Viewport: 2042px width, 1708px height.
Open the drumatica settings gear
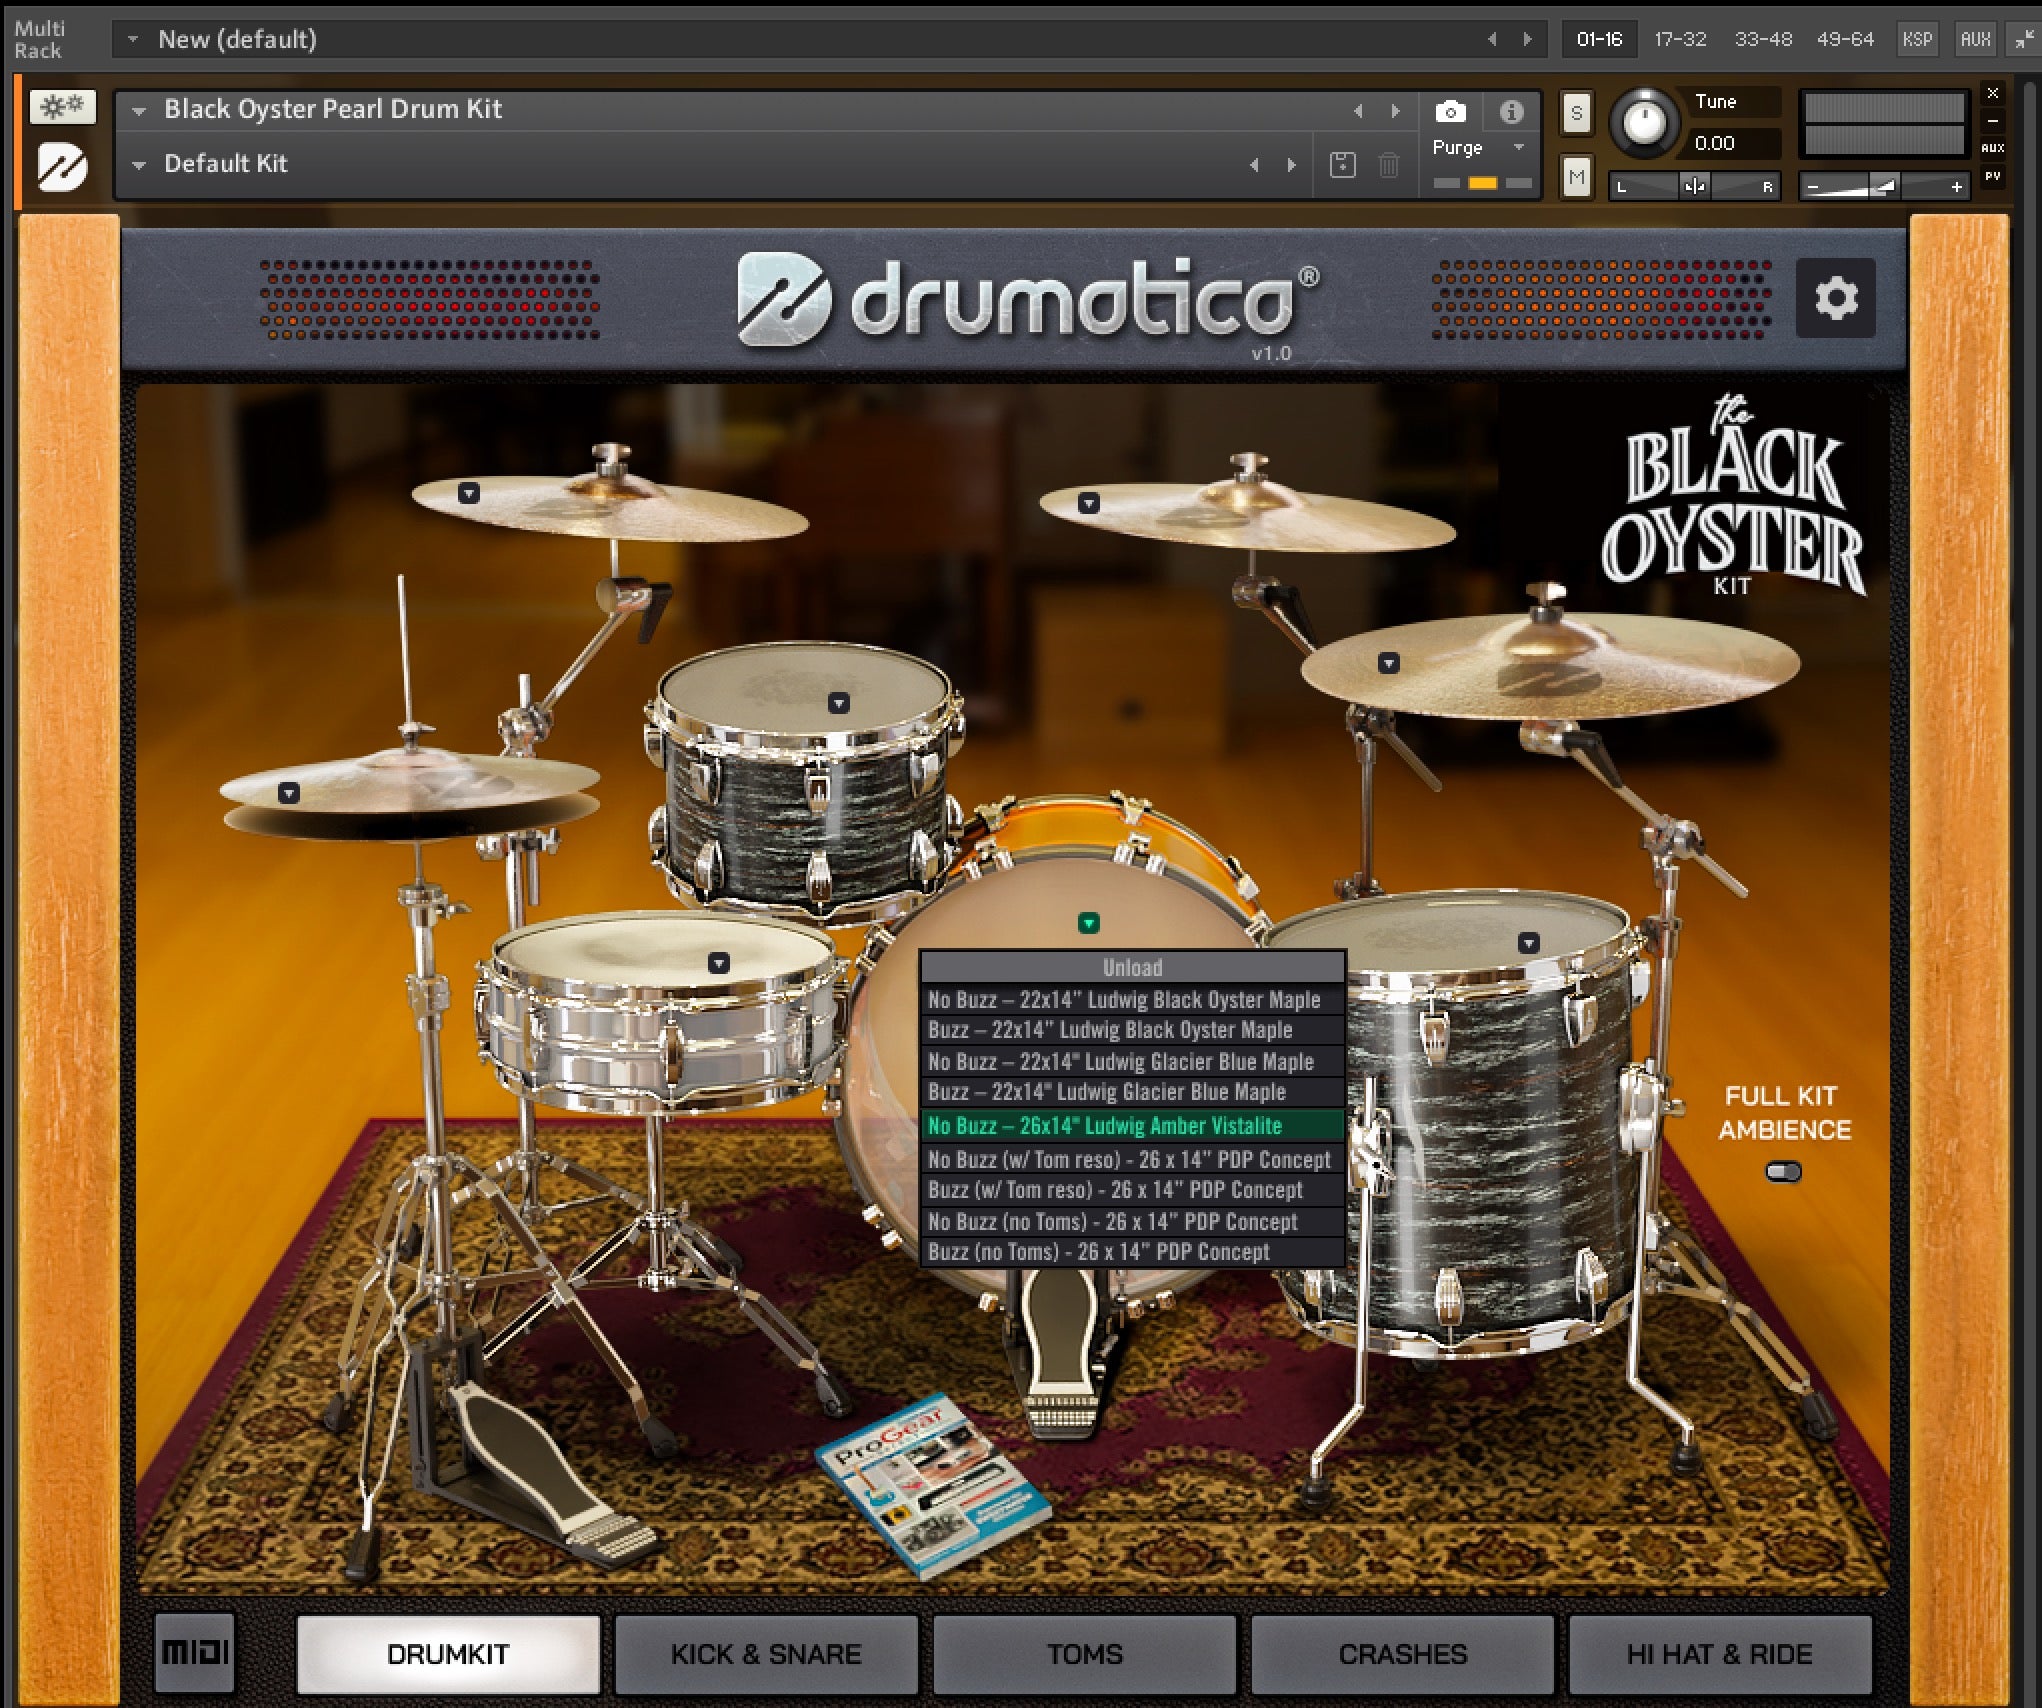click(1835, 297)
